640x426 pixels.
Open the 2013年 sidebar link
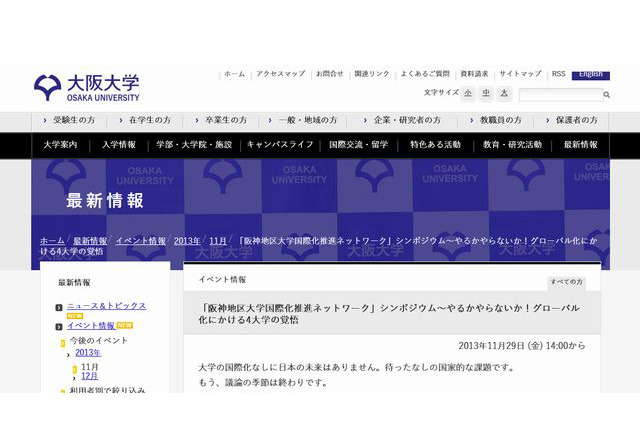point(88,353)
